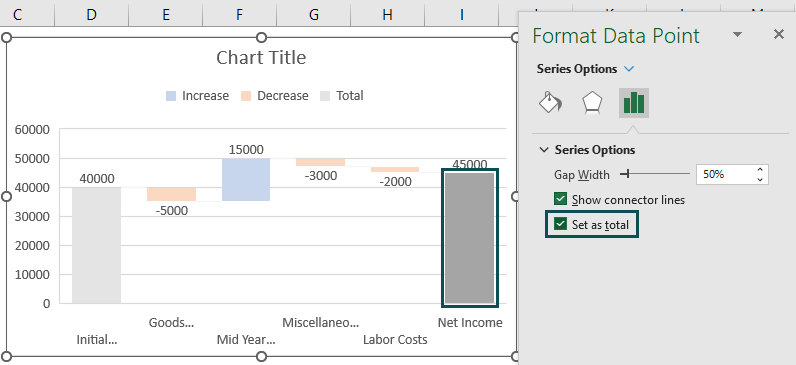Screen dimensions: 796x365
Task: Decrease Gap Width with the down spinner
Action: point(760,179)
